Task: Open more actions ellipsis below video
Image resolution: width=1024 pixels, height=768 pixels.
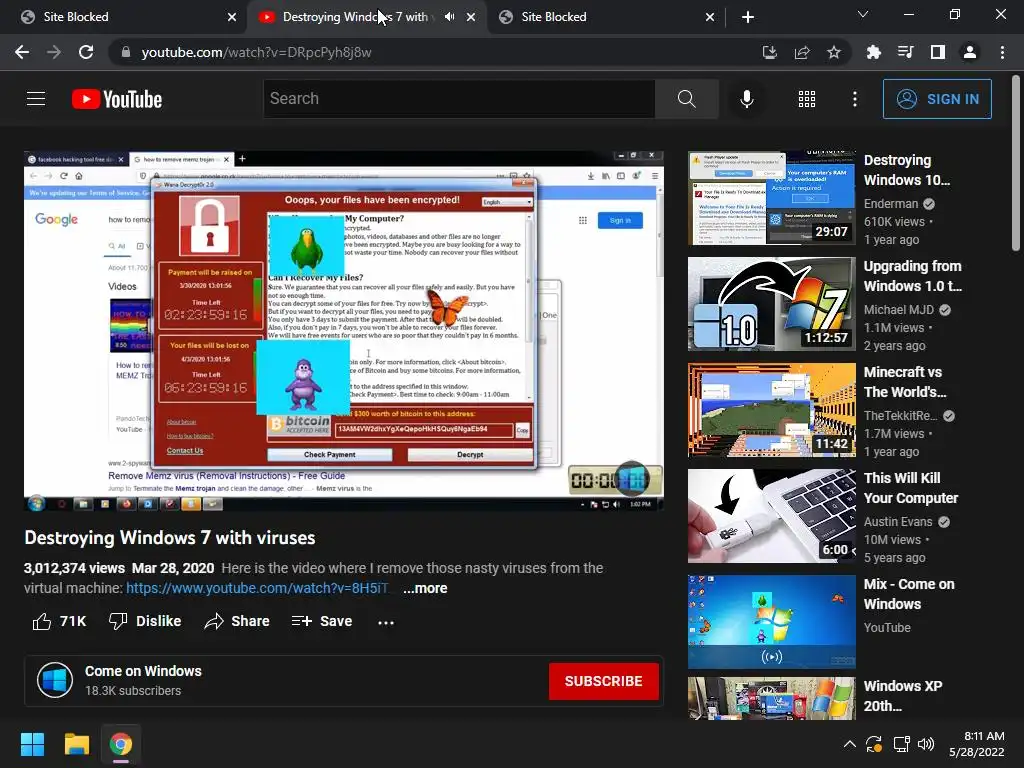Action: 386,622
